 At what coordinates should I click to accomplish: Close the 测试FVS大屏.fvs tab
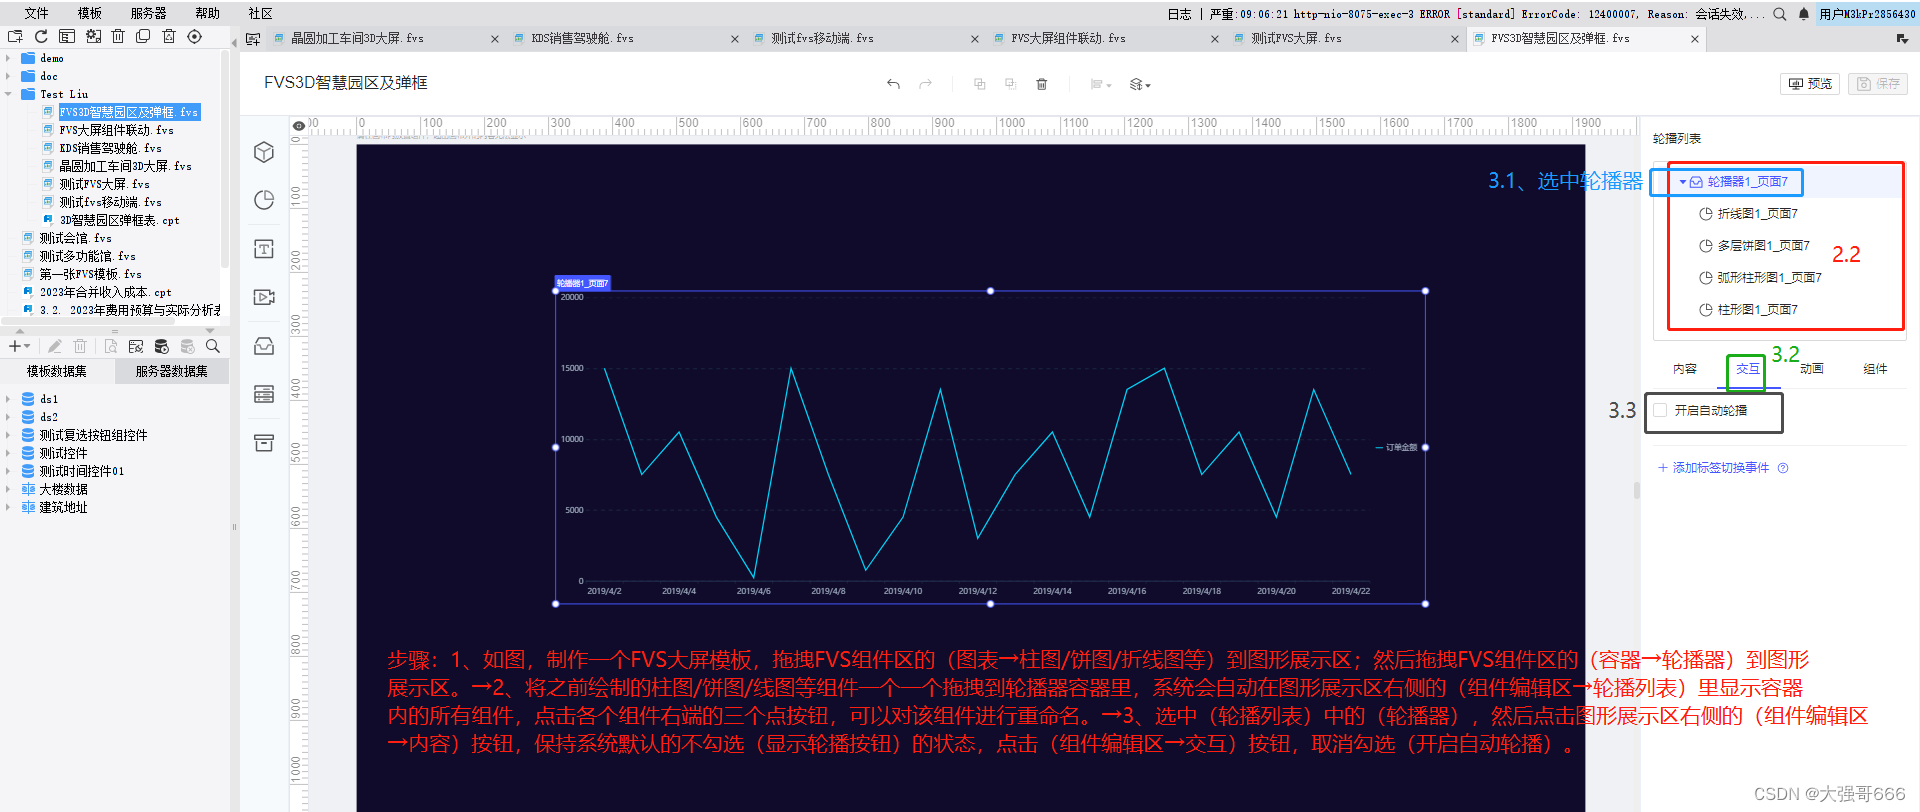coord(1455,39)
